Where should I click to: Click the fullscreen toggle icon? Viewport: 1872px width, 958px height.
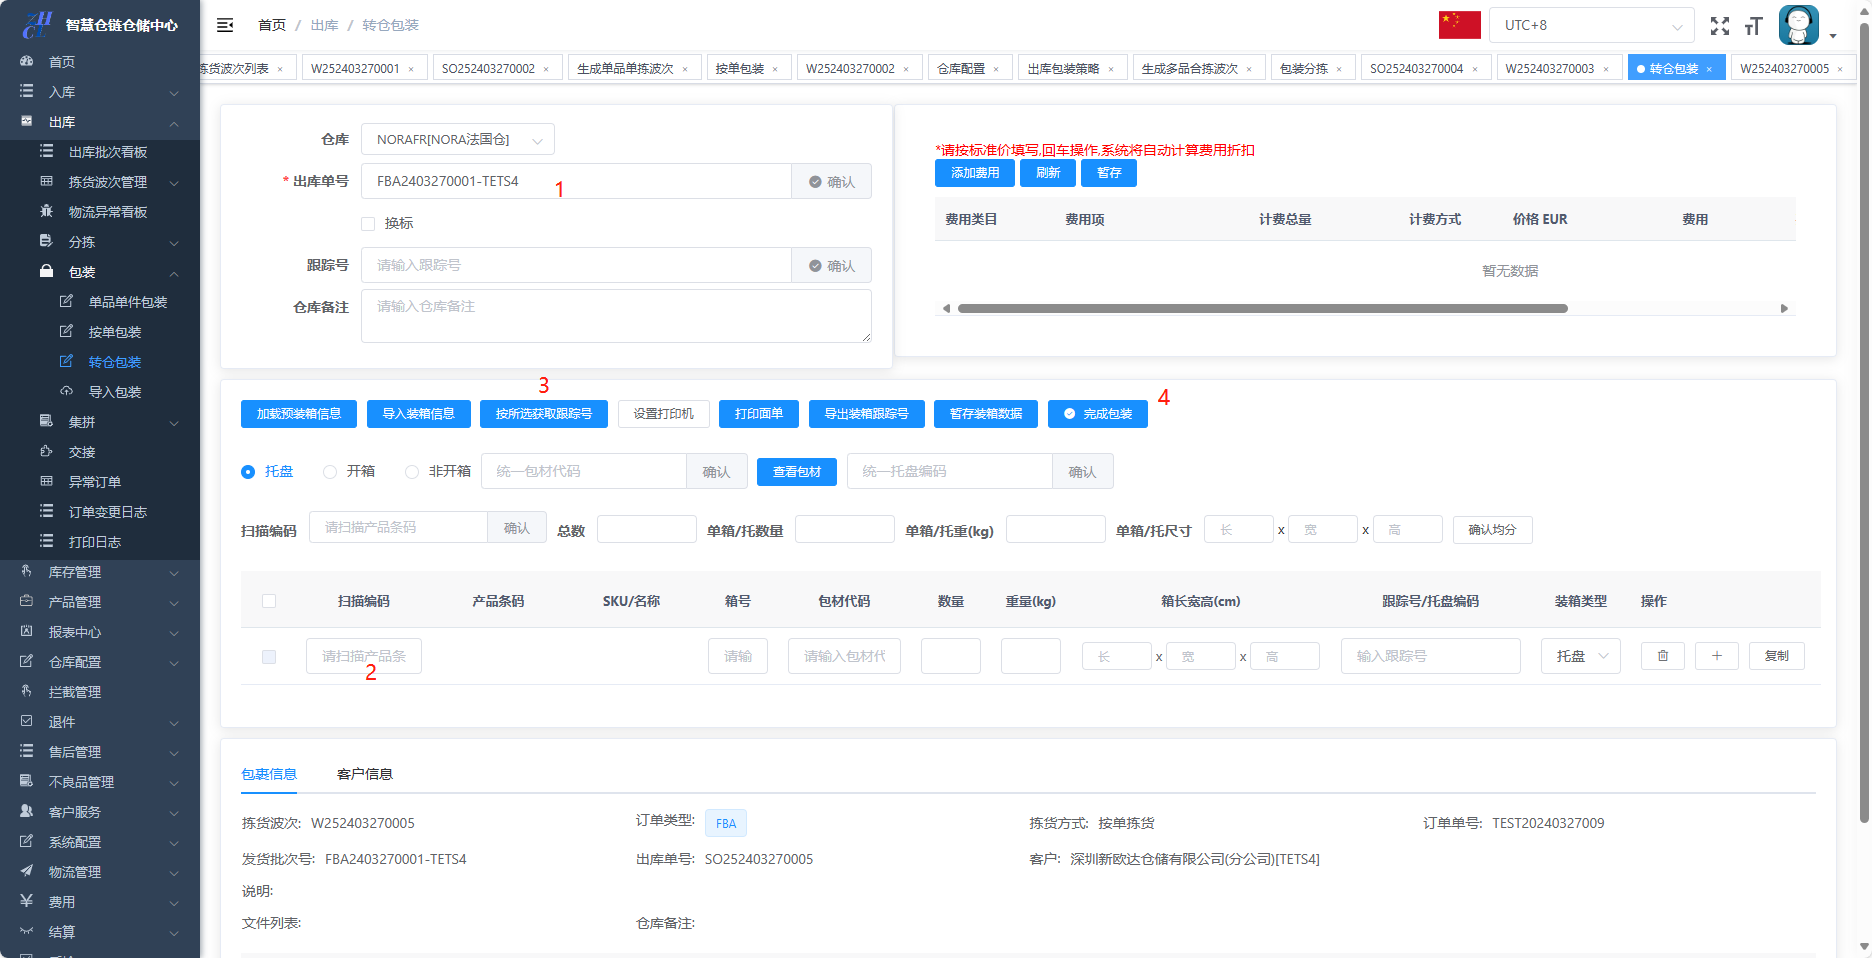[1719, 26]
